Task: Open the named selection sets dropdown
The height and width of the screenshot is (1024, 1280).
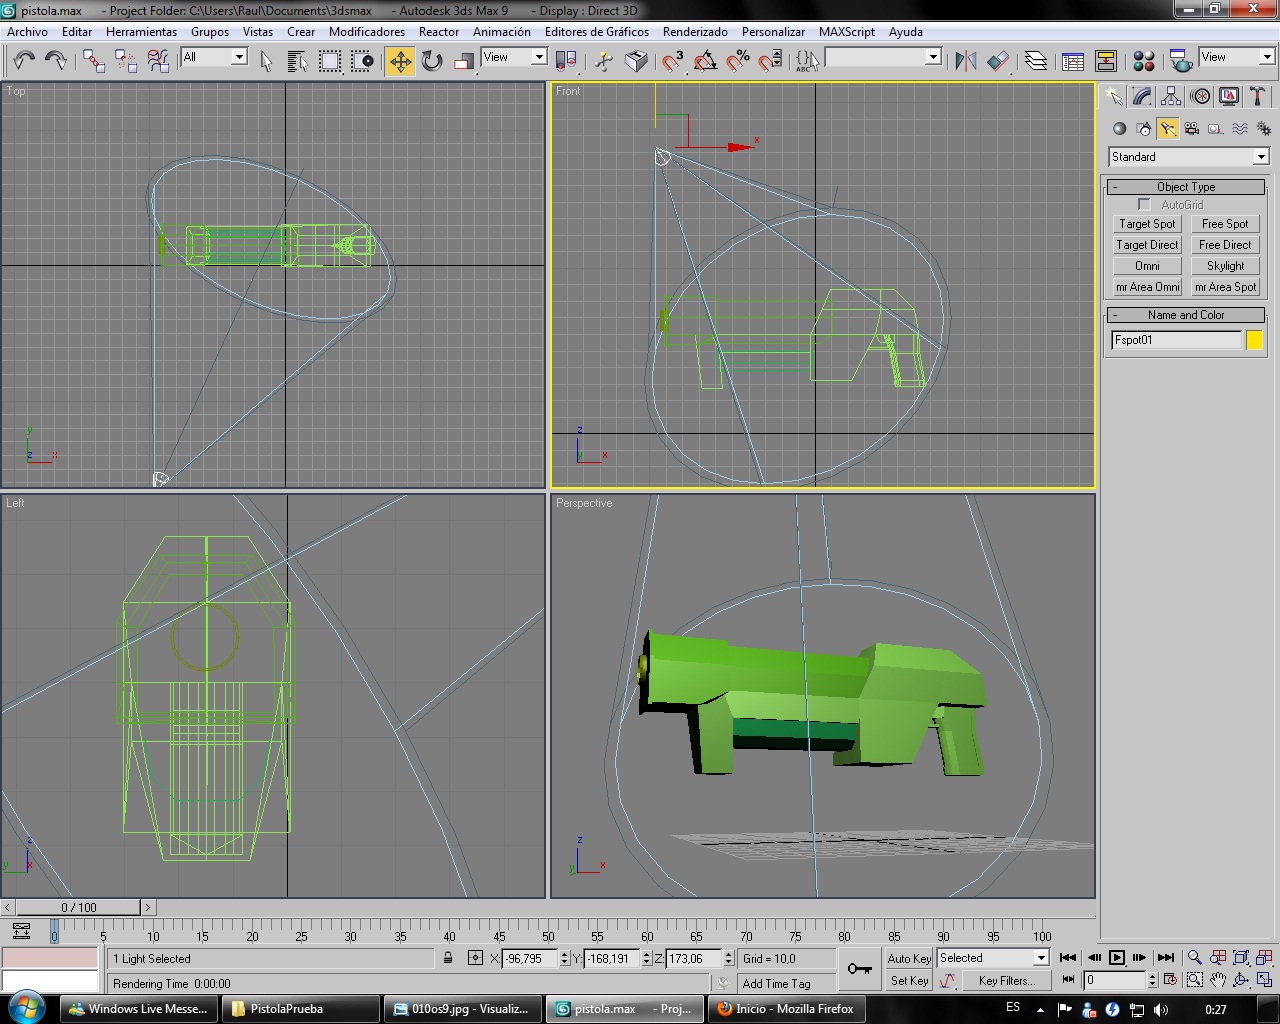Action: pos(883,57)
